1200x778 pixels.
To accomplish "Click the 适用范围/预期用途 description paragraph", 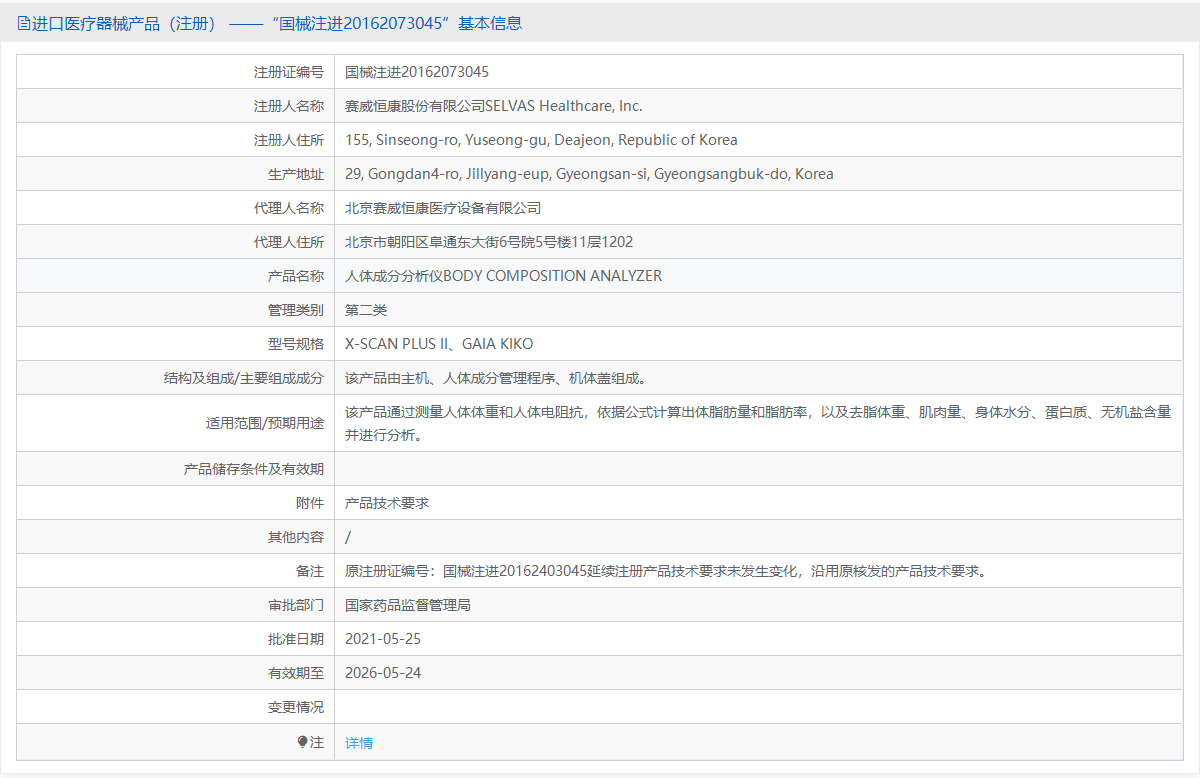I will (757, 423).
